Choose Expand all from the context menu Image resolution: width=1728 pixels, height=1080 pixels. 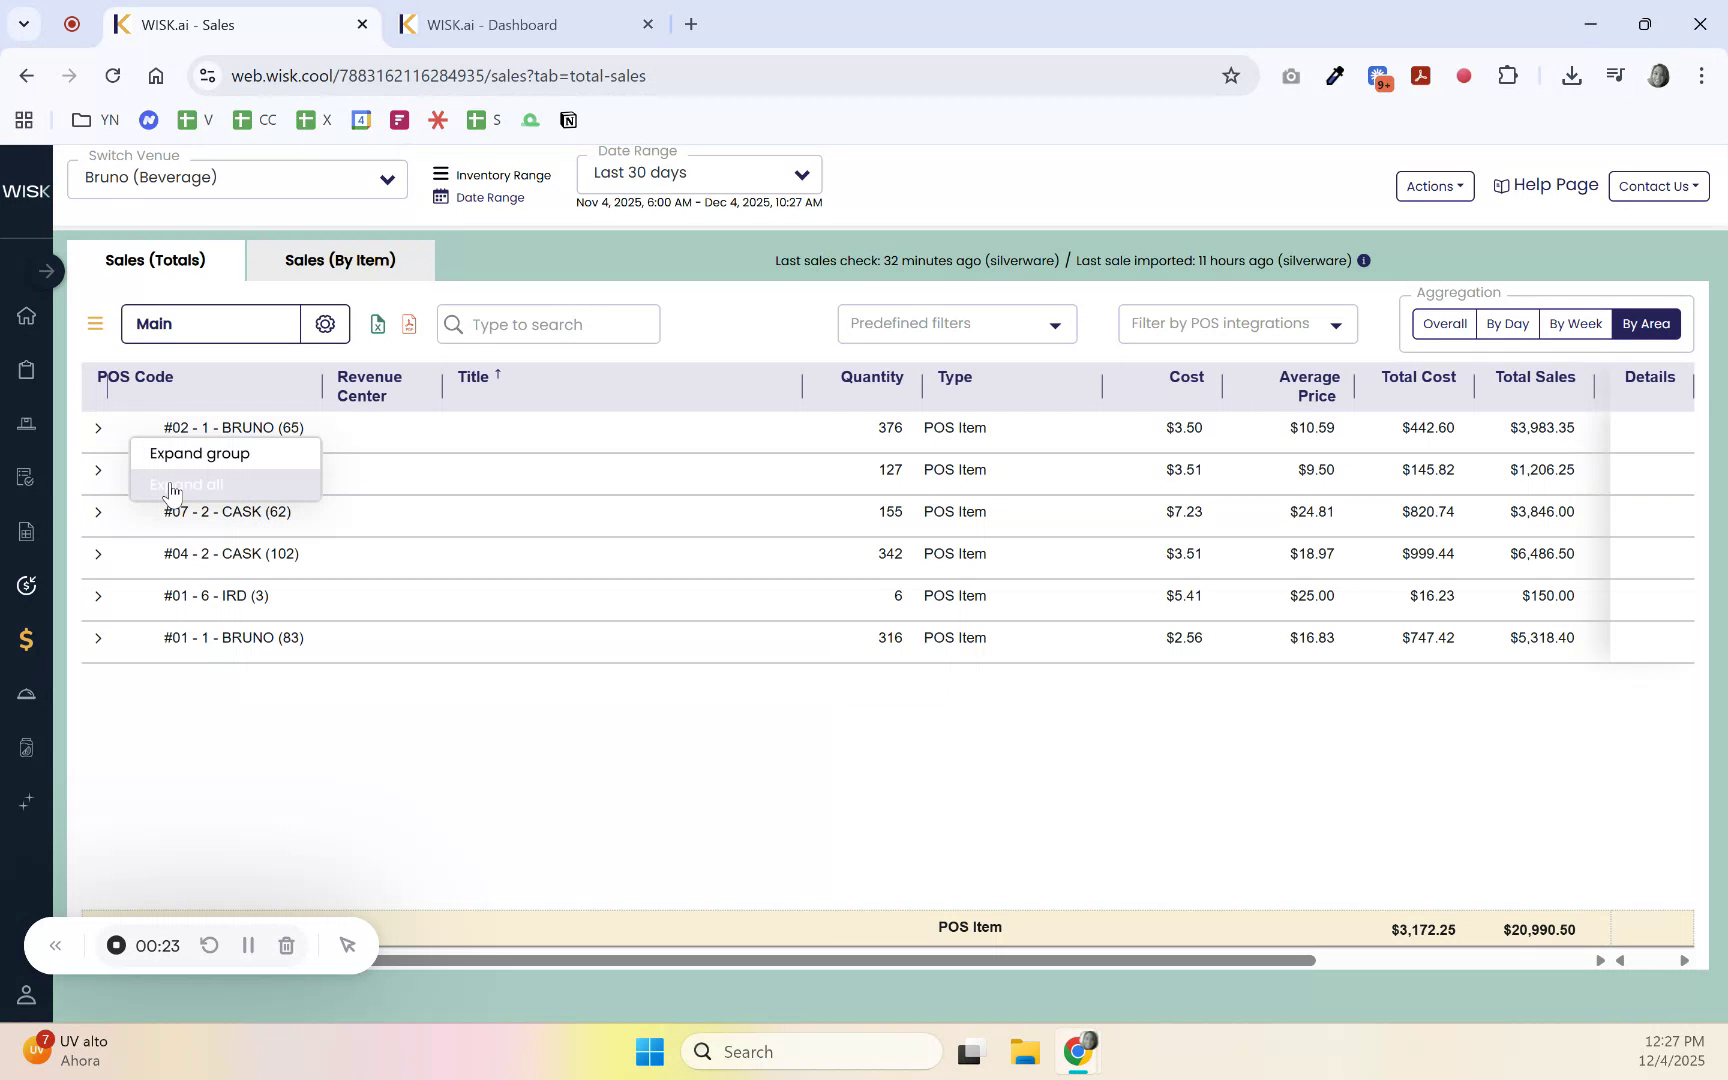[187, 485]
